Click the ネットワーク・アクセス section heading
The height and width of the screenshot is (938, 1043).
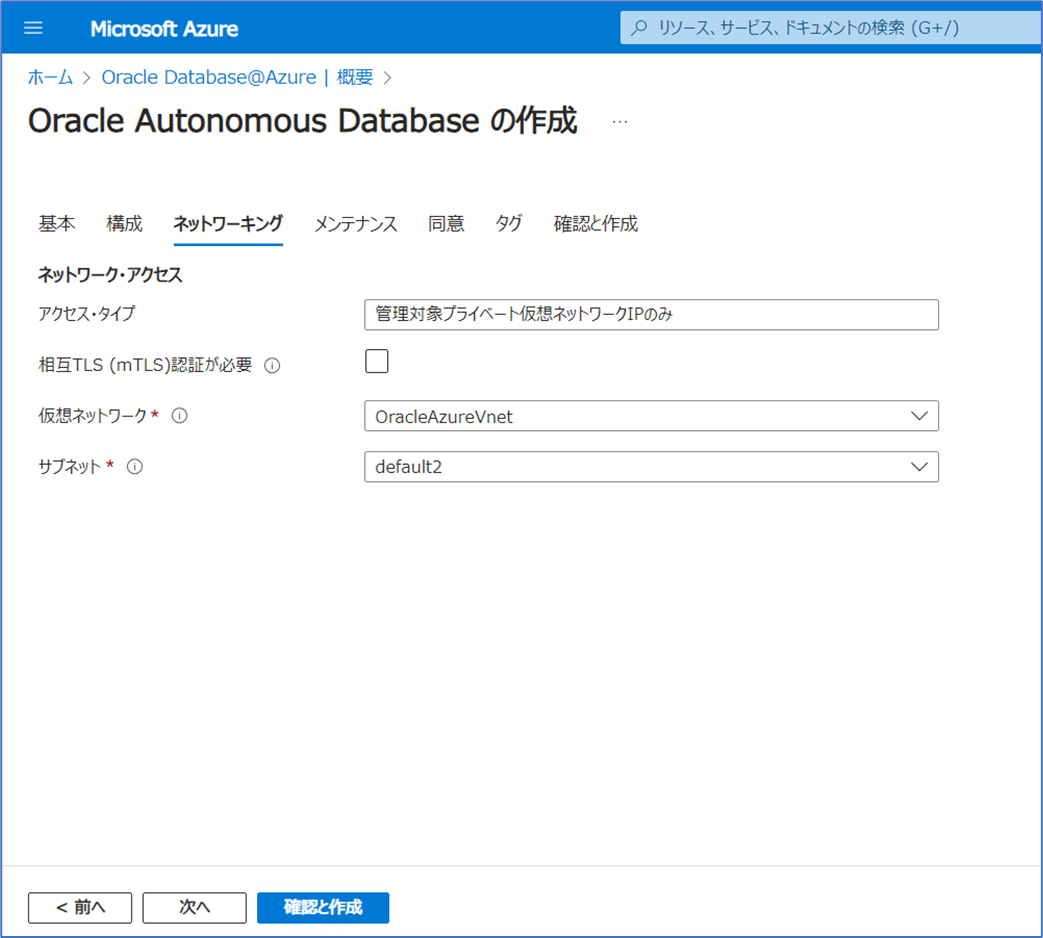[110, 275]
